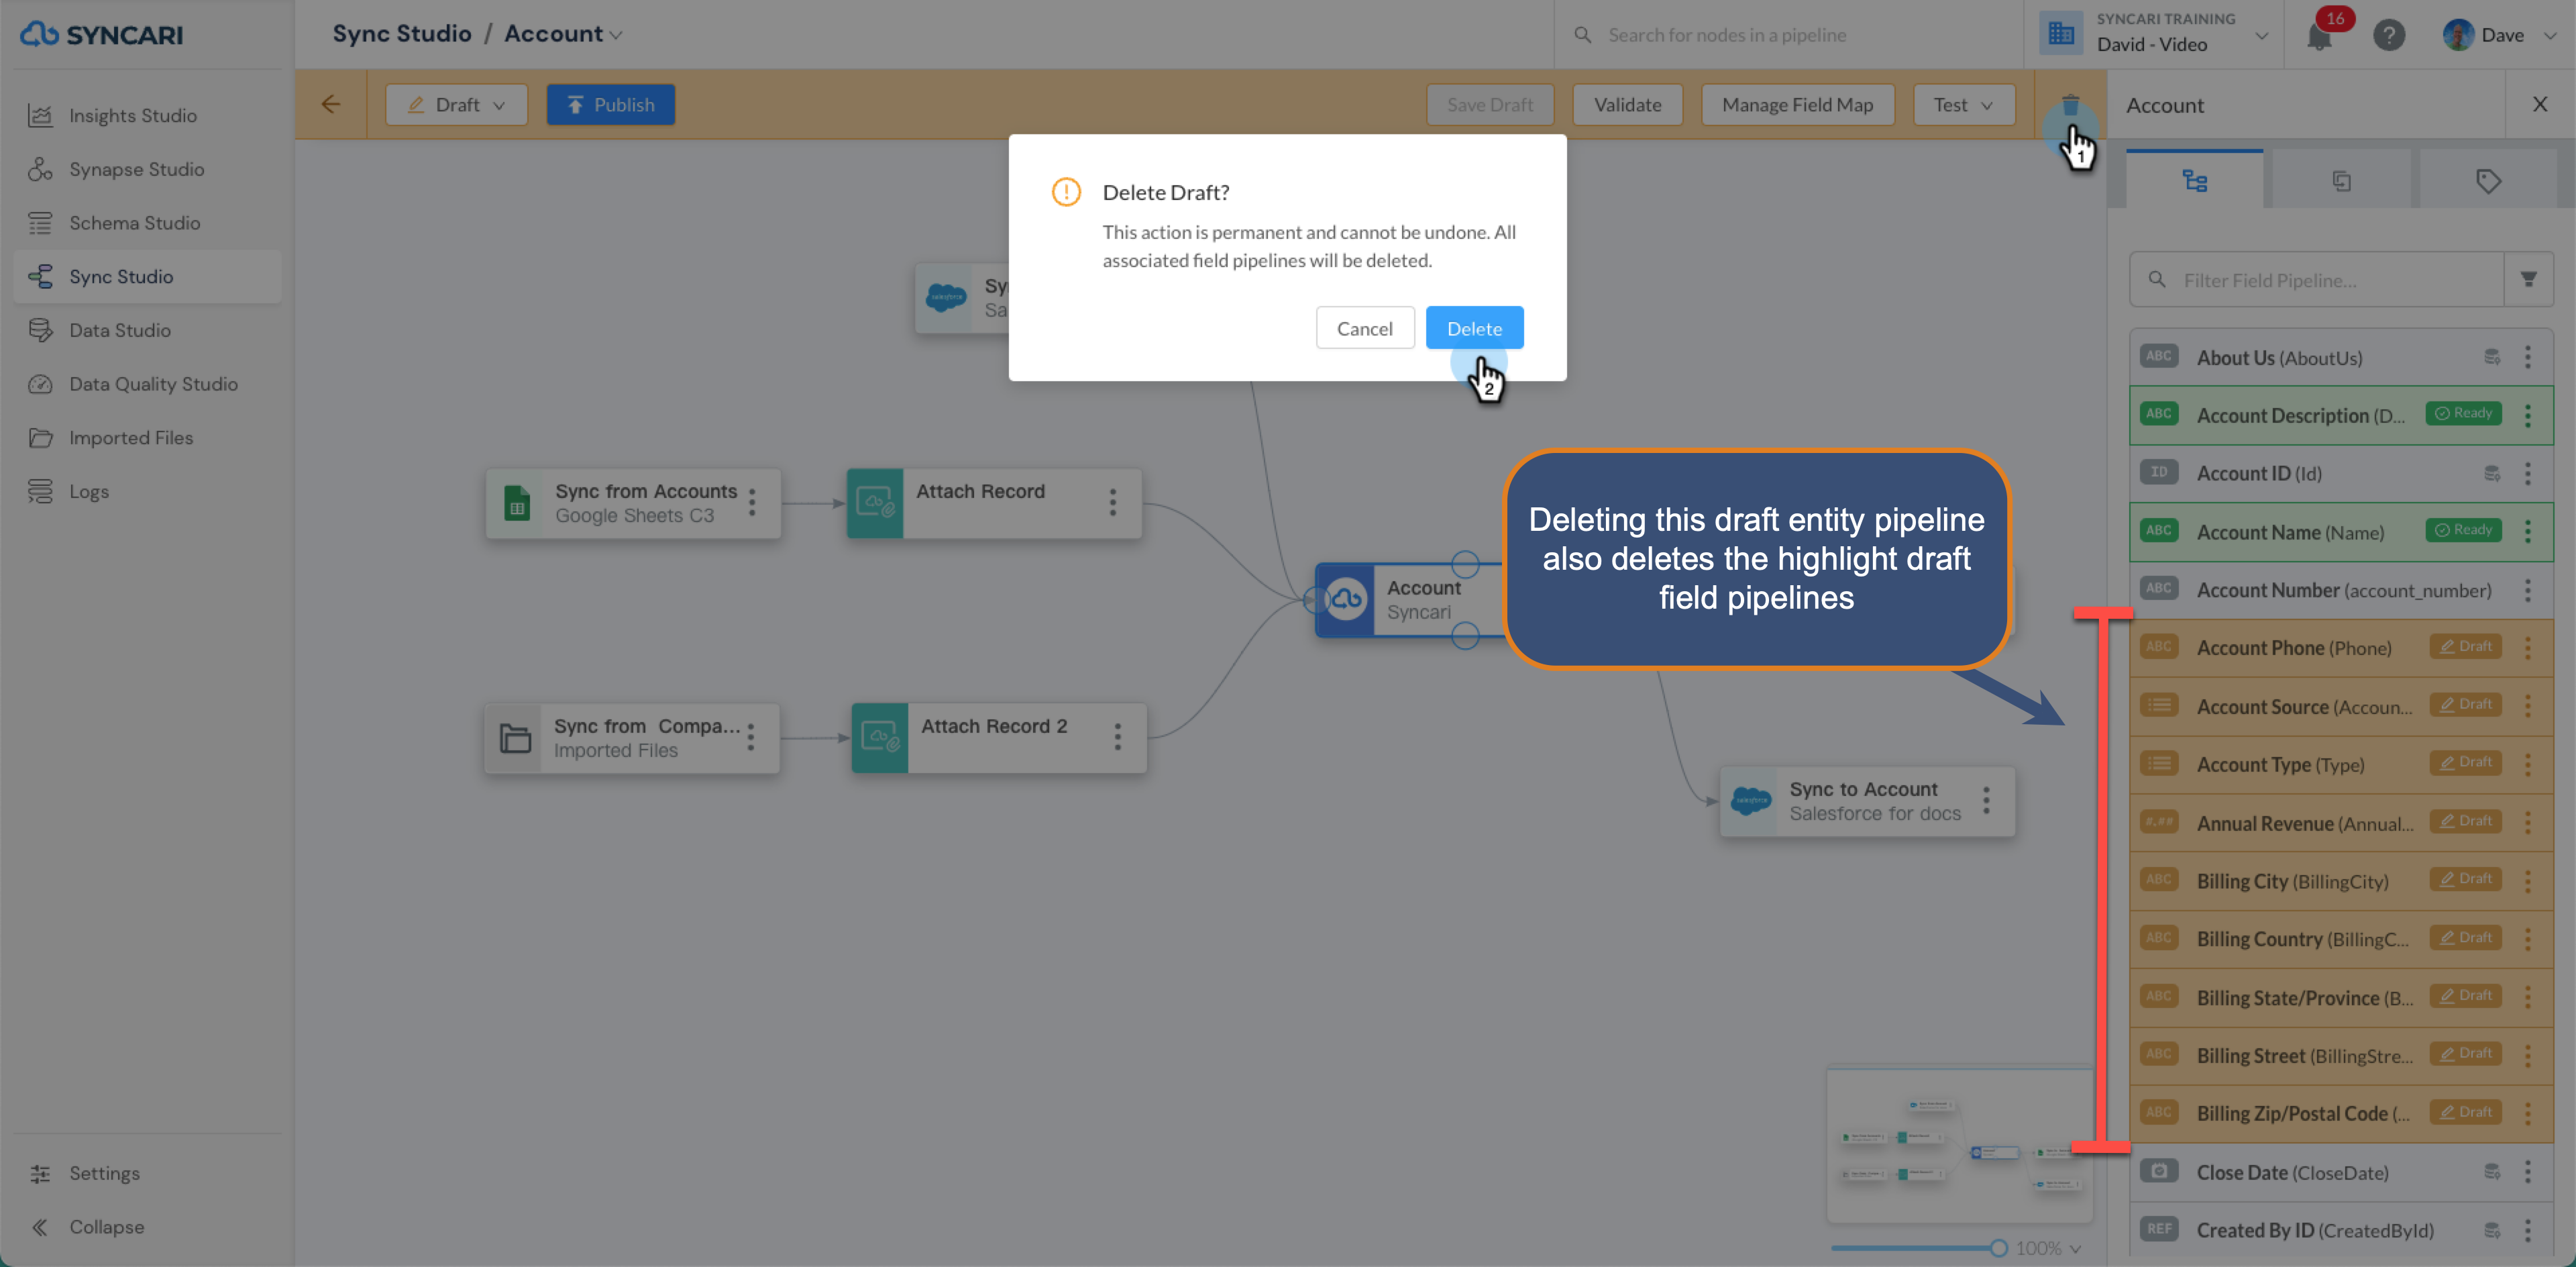Image resolution: width=2576 pixels, height=1267 pixels.
Task: Click the database icon on Account ID row
Action: coord(2492,473)
